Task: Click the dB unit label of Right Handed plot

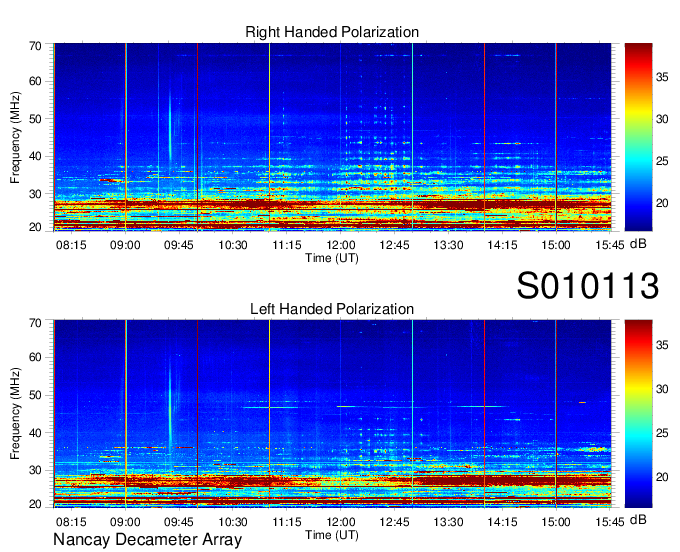Action: (x=638, y=244)
